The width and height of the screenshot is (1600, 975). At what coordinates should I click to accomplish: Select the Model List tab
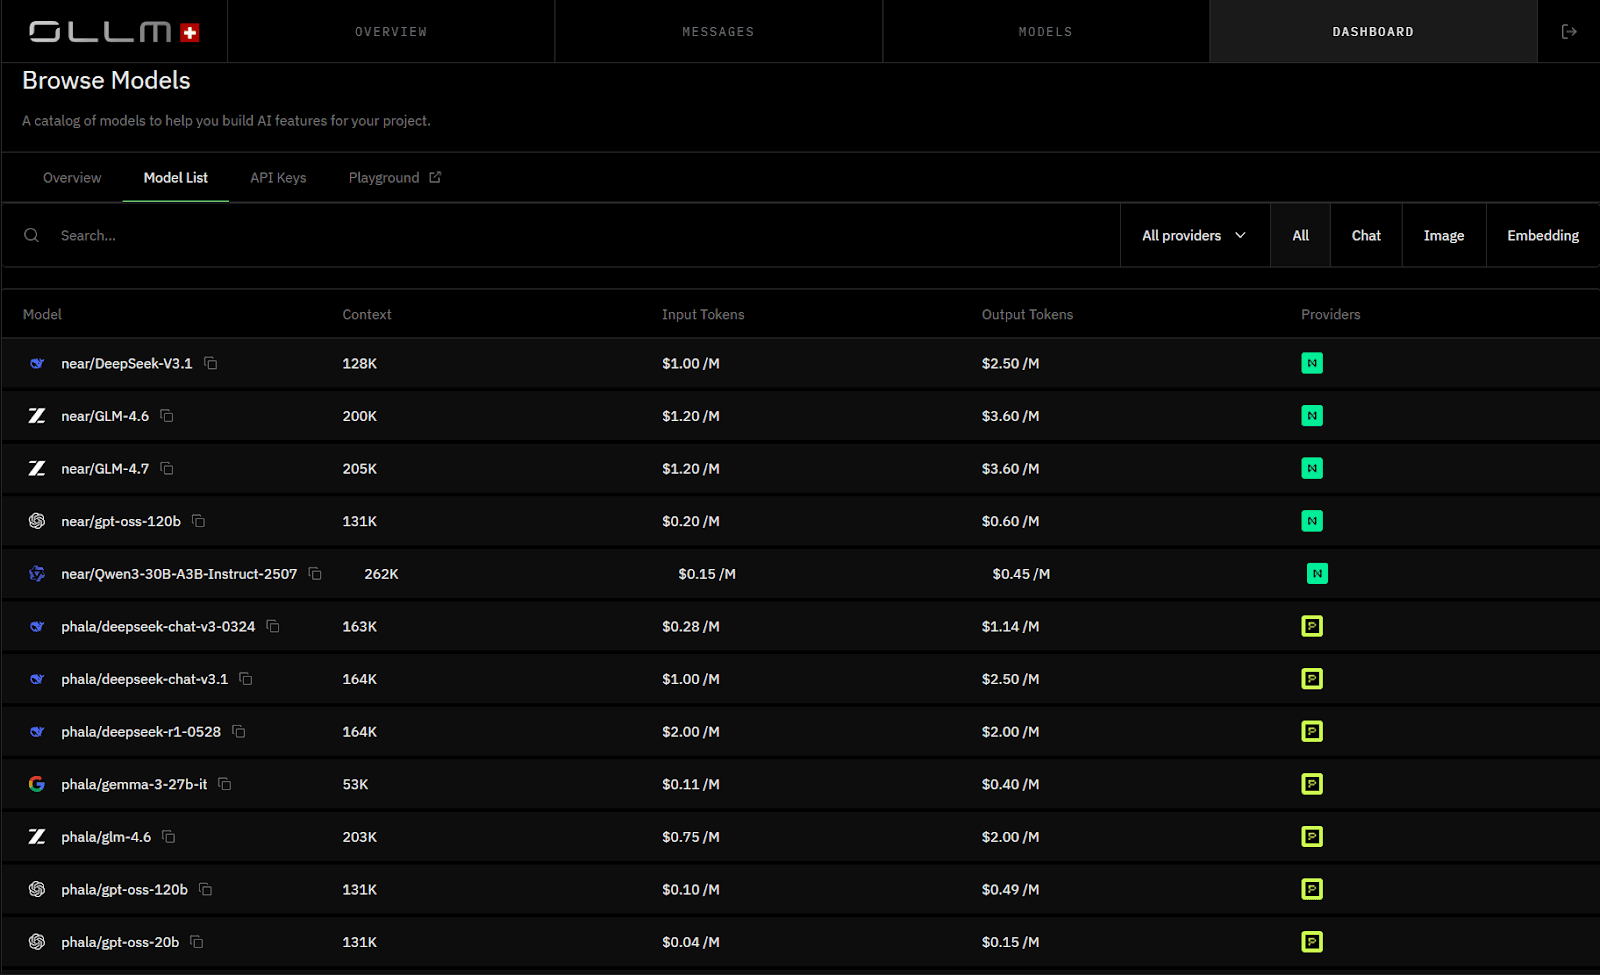(x=176, y=178)
